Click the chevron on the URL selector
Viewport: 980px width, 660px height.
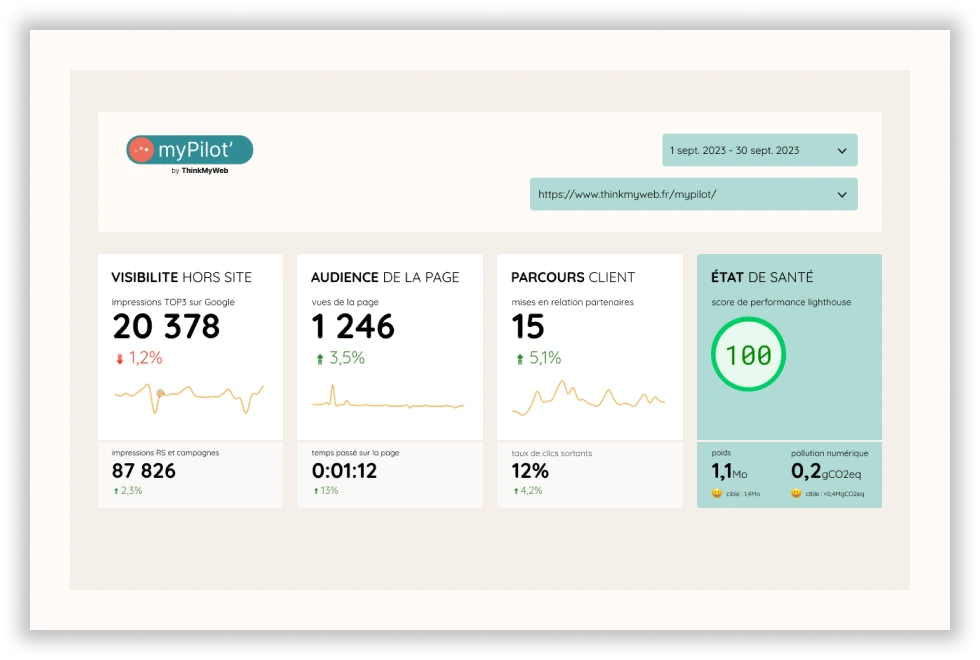click(842, 196)
